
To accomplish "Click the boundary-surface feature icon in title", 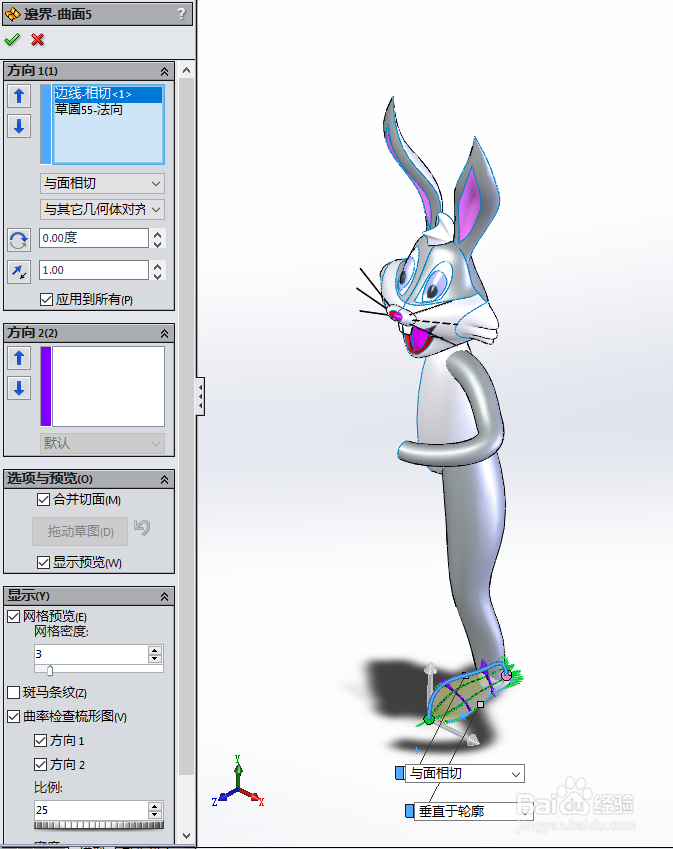I will click(12, 14).
